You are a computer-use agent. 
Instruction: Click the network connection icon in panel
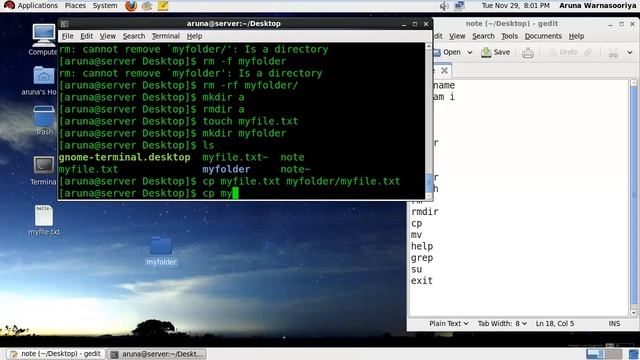(x=460, y=6)
